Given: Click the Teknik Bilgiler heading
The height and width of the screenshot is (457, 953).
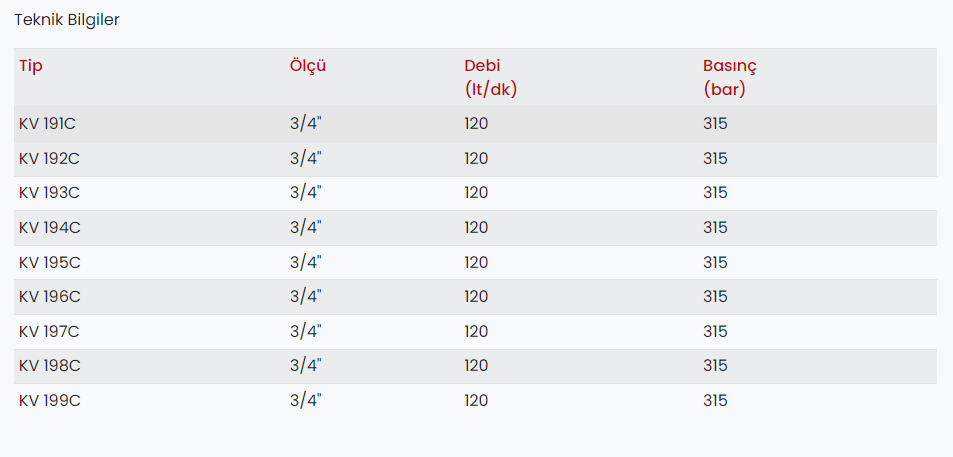Looking at the screenshot, I should coord(67,19).
